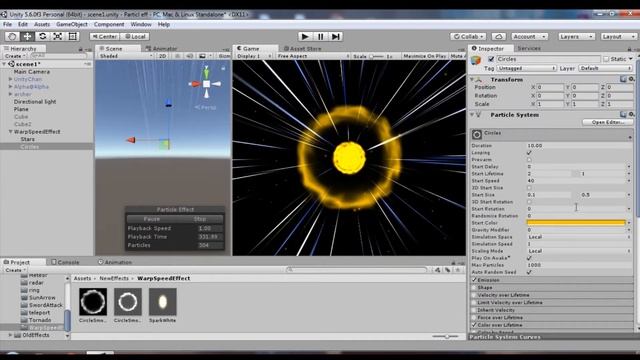Select the Rotate tool
This screenshot has width=640, height=360.
pyautogui.click(x=42, y=36)
